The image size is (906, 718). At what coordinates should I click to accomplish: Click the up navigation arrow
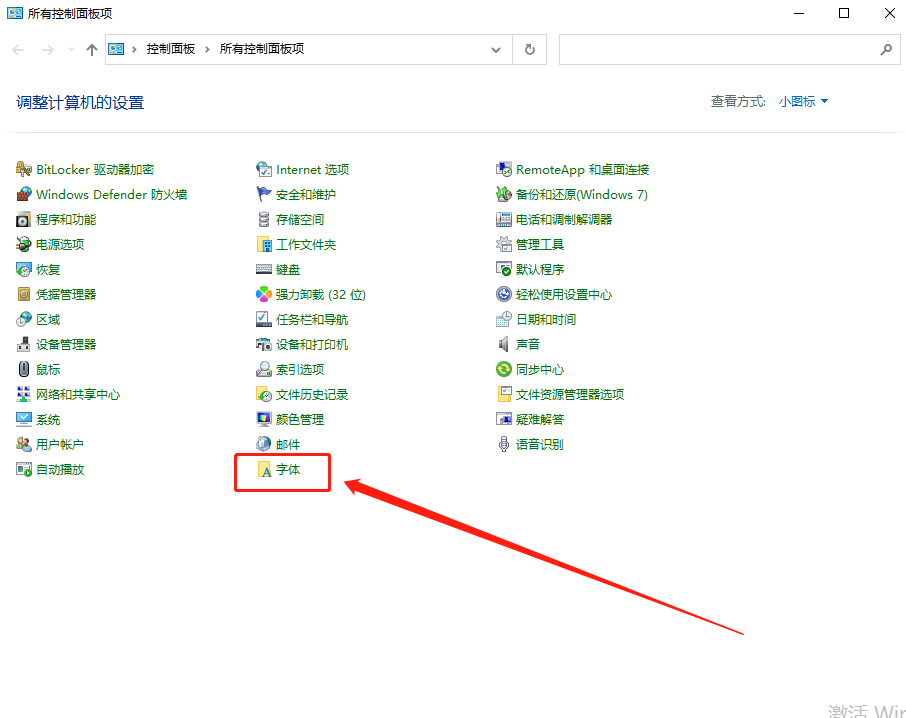(92, 48)
